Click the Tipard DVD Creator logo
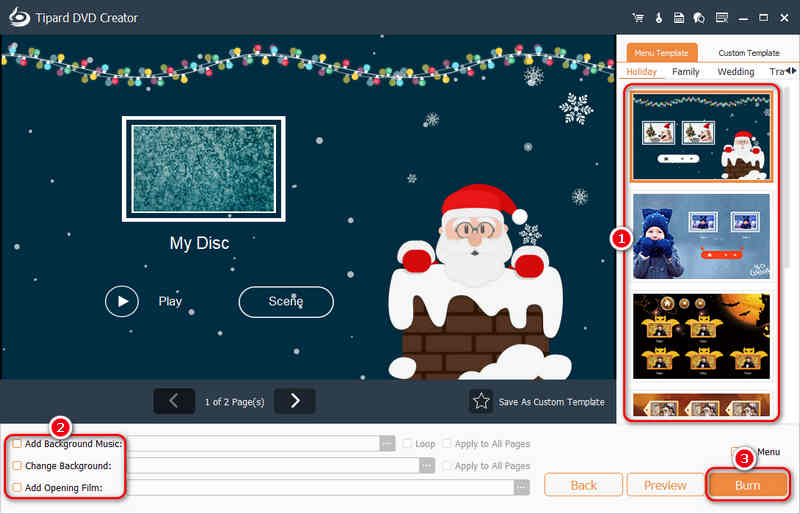This screenshot has height=514, width=800. [x=20, y=17]
